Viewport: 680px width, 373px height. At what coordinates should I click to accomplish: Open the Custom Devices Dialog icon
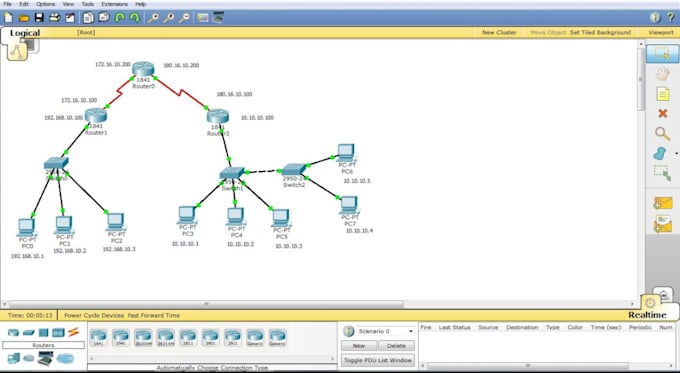tap(218, 18)
